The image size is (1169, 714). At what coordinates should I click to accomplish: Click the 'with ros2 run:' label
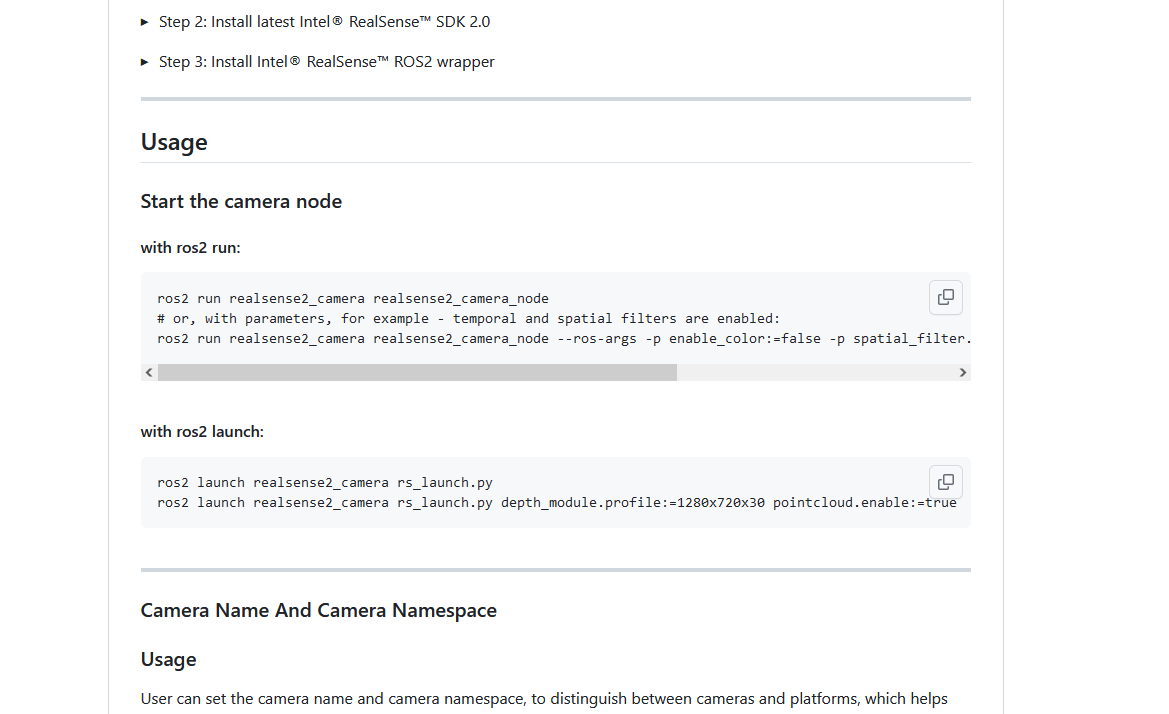click(x=191, y=247)
